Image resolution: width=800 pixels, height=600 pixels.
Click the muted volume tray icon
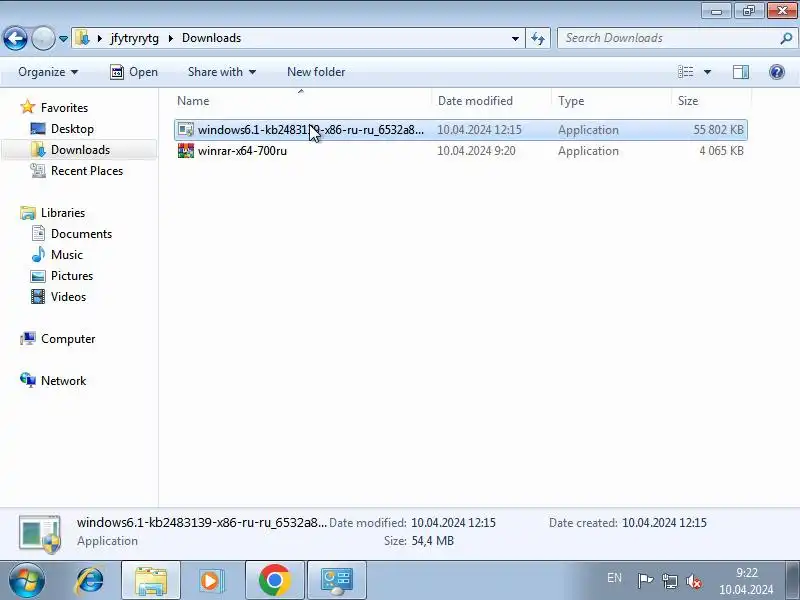(694, 581)
